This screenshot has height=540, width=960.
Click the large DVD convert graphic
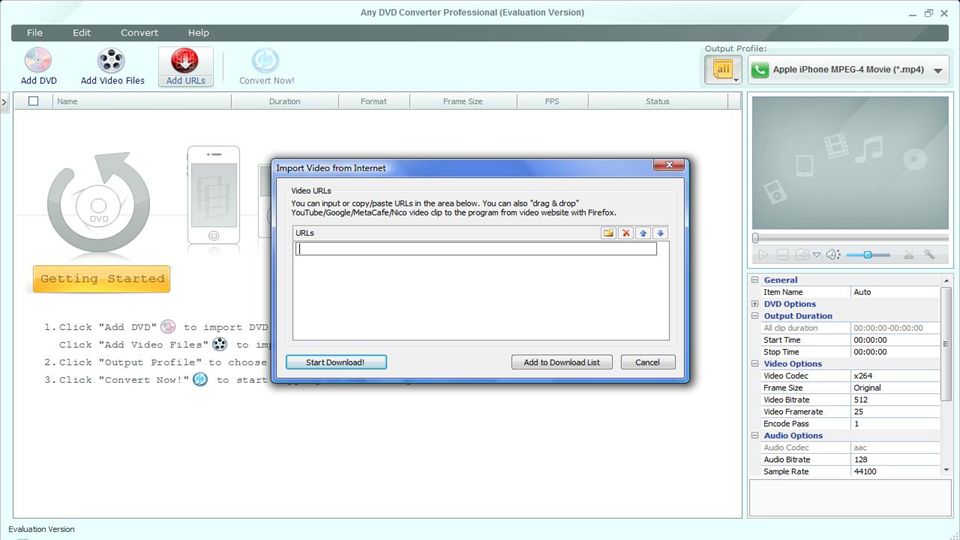pyautogui.click(x=99, y=202)
